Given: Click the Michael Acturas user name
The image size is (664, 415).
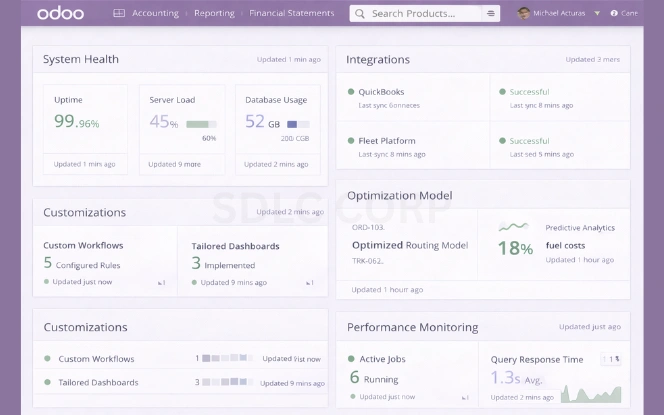Looking at the screenshot, I should click(x=559, y=13).
